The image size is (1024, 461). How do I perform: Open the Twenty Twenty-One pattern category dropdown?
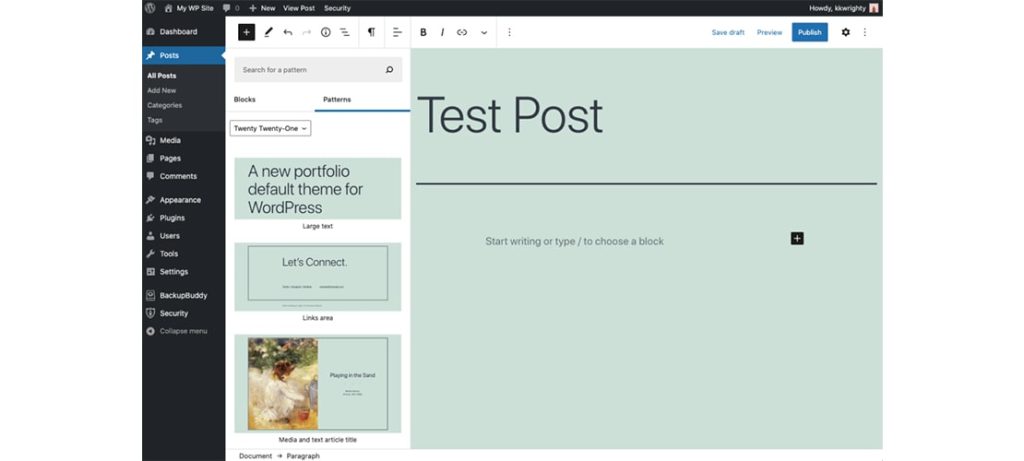(x=270, y=129)
